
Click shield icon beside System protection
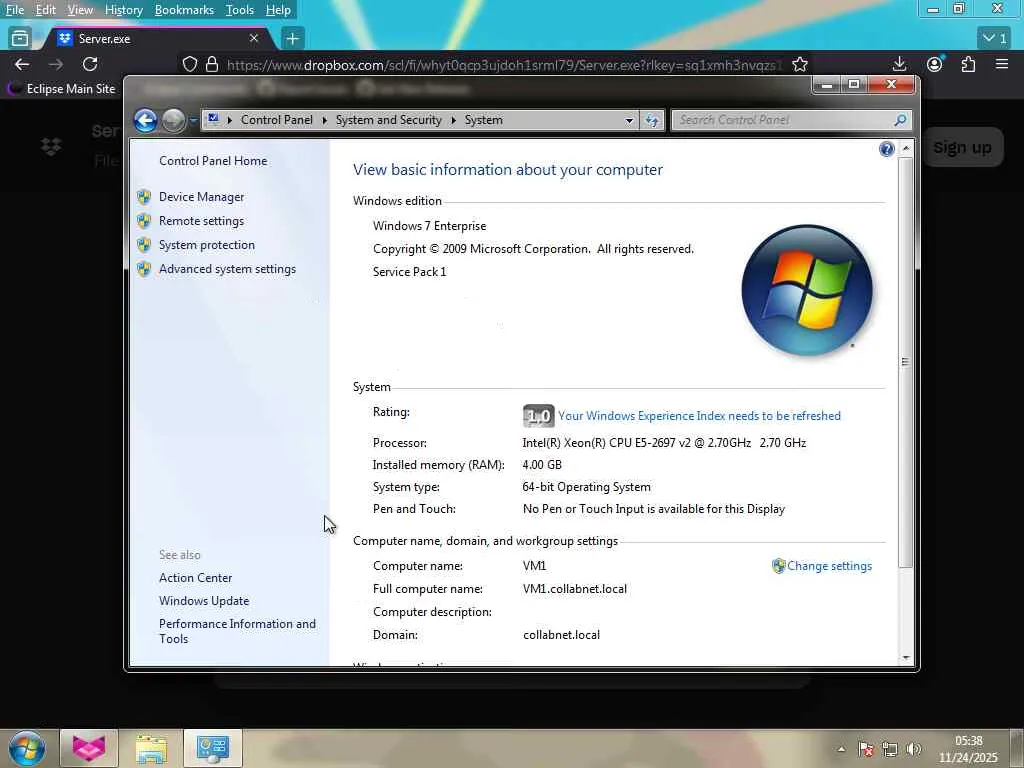(x=144, y=245)
